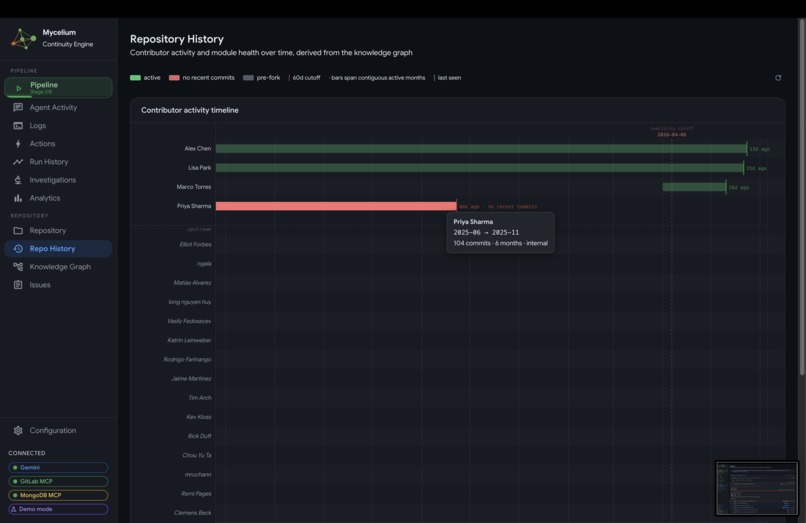Click the Agent Activity chat icon
806x523 pixels.
click(18, 107)
